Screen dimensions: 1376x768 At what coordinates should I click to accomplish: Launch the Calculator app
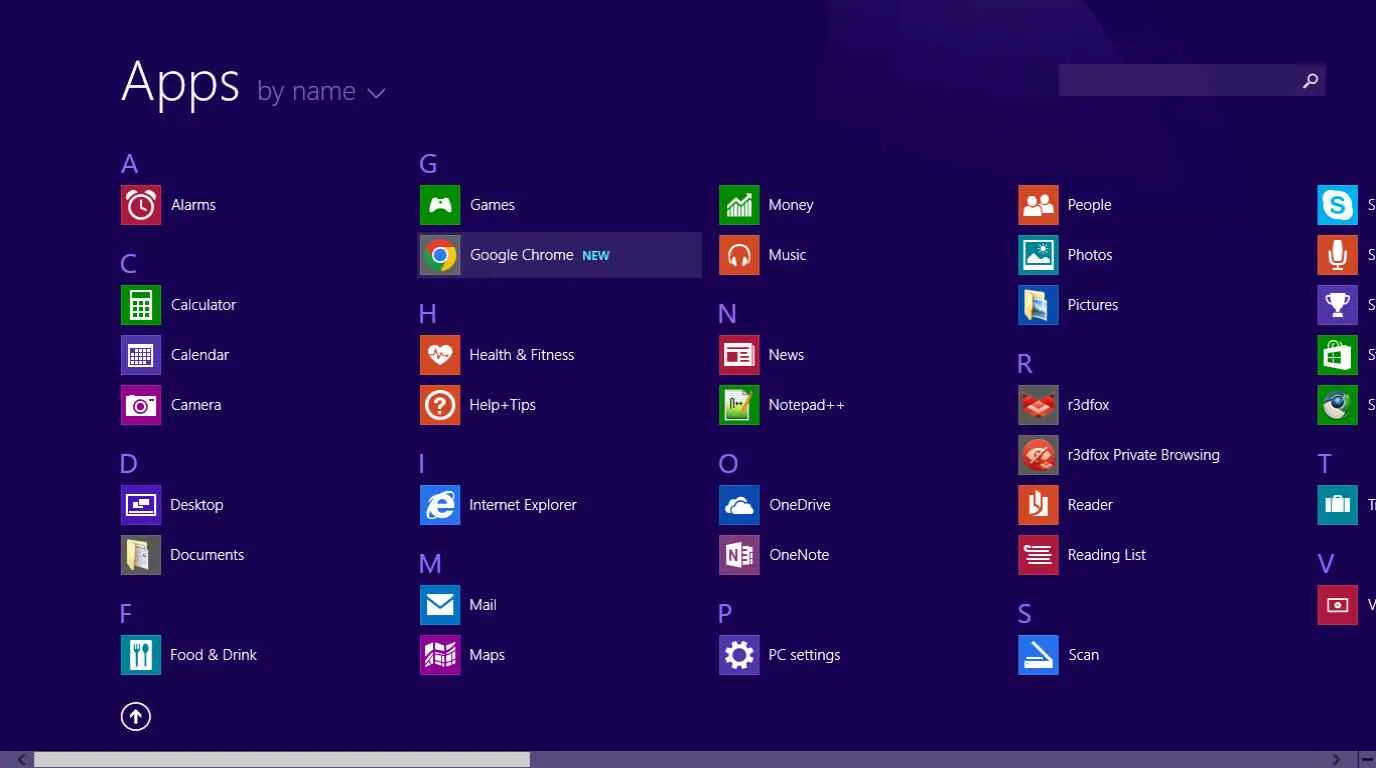pyautogui.click(x=179, y=305)
